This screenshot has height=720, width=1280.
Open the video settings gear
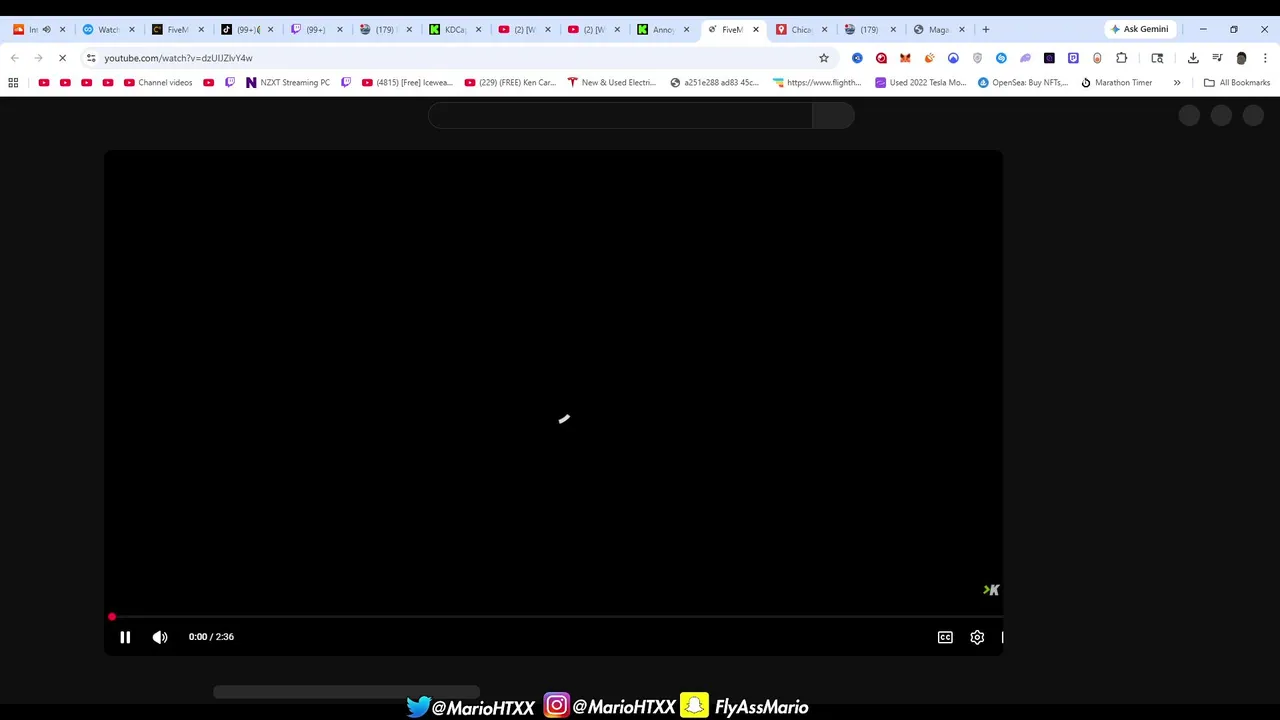click(x=977, y=637)
